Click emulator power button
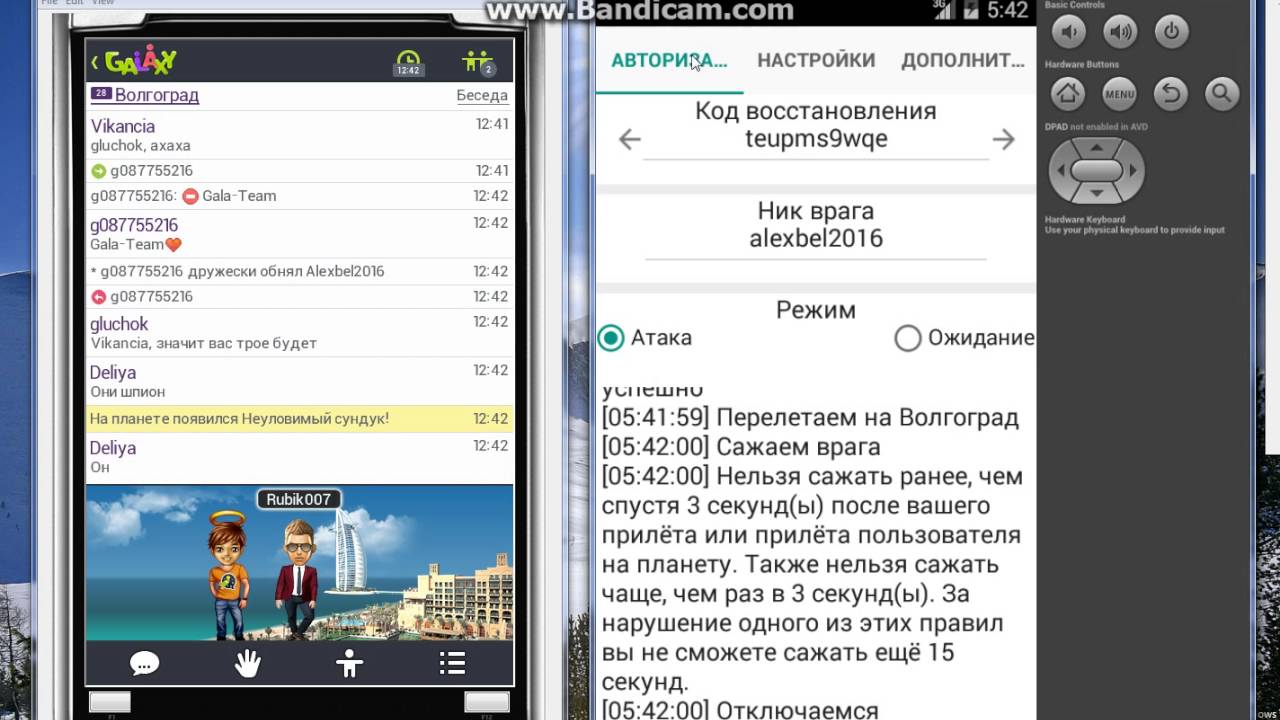 1171,32
